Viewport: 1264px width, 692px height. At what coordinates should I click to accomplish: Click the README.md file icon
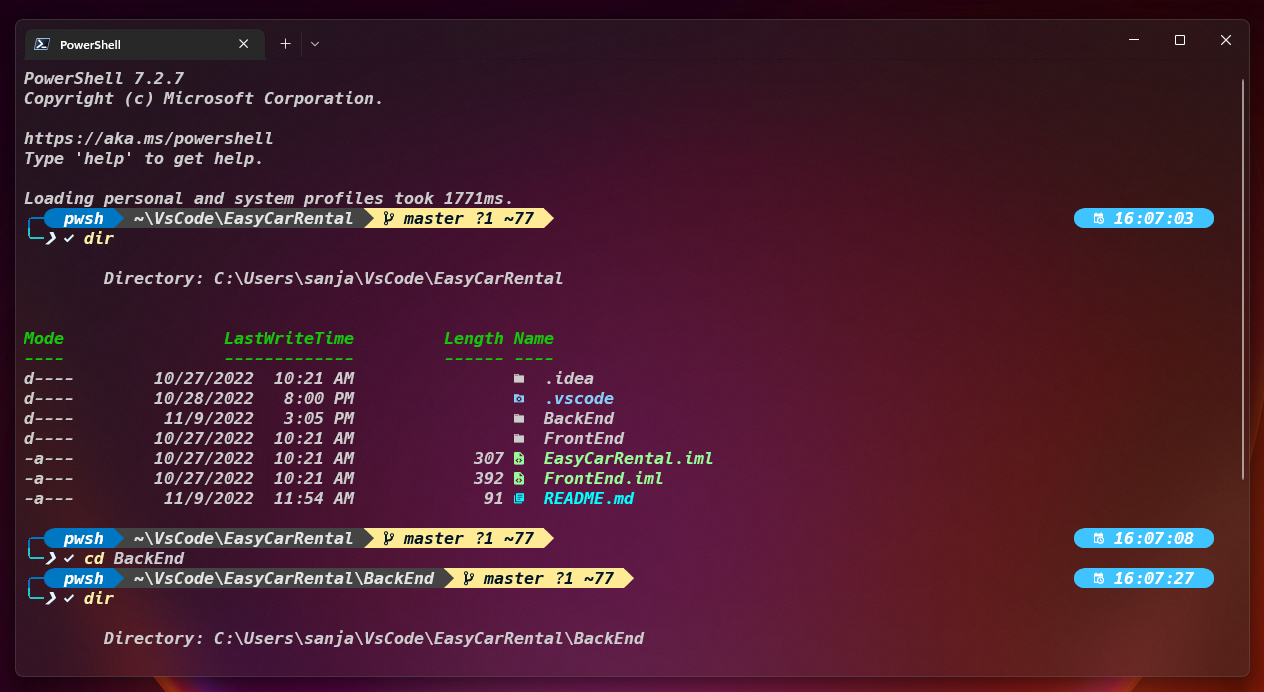(518, 498)
